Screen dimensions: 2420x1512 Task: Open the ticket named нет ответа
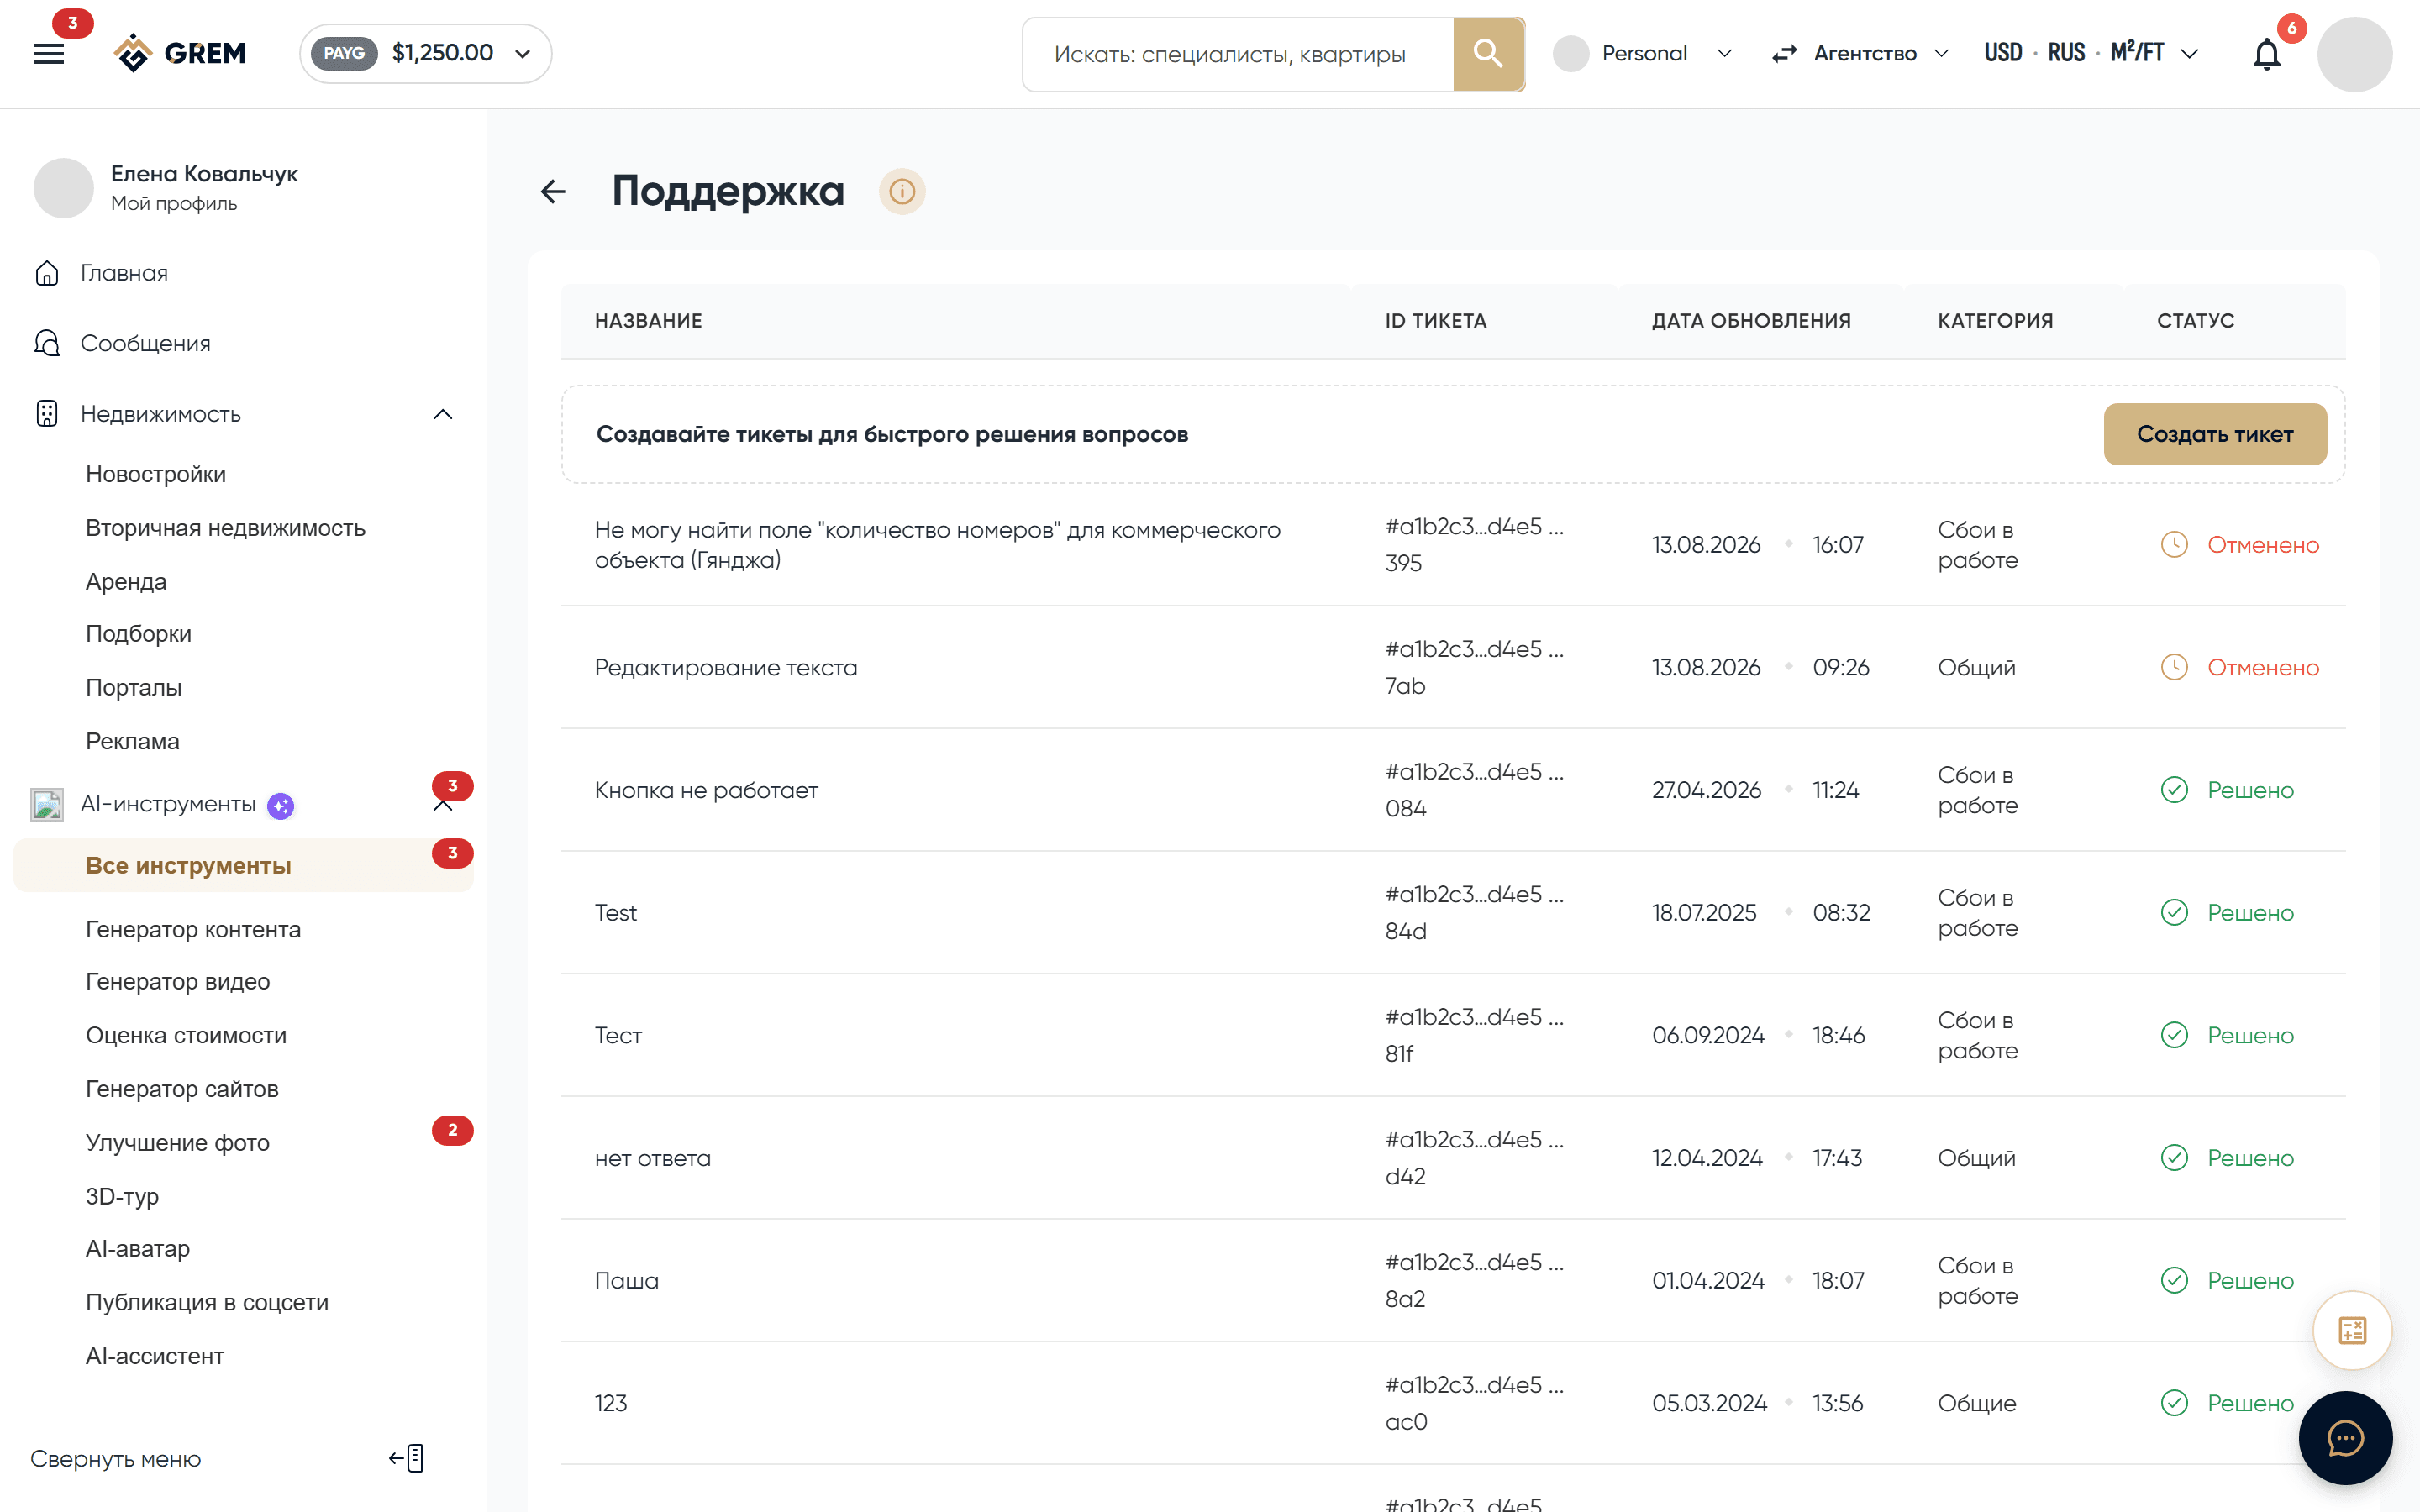coord(652,1158)
